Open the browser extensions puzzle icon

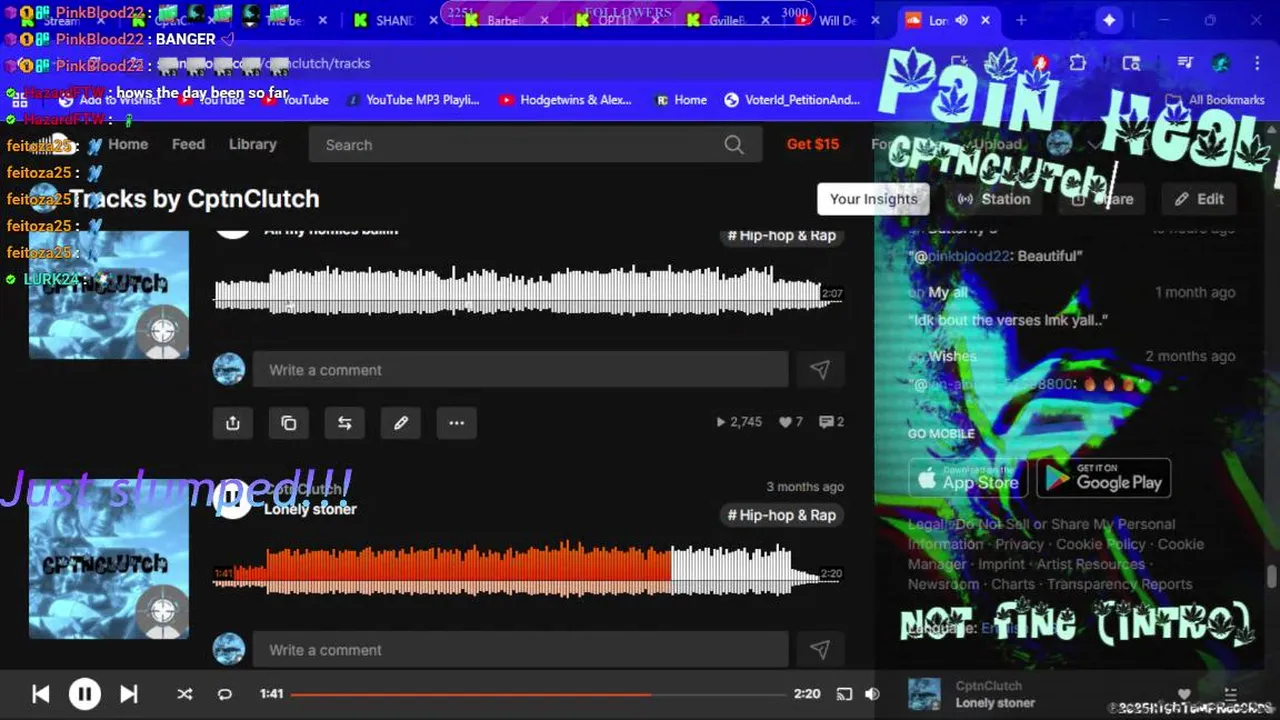coord(1078,63)
